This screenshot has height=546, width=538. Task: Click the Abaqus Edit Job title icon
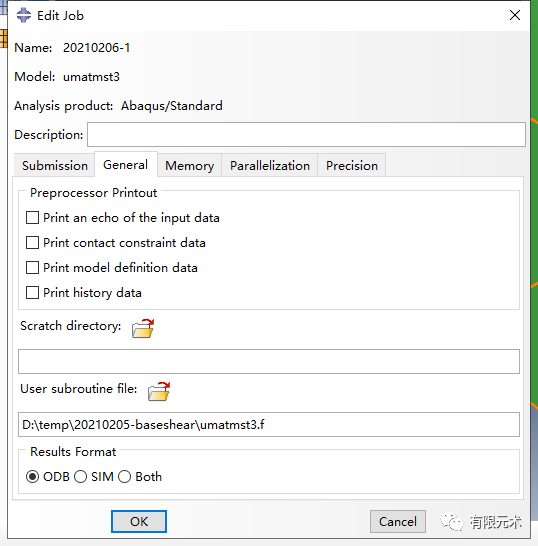click(24, 15)
